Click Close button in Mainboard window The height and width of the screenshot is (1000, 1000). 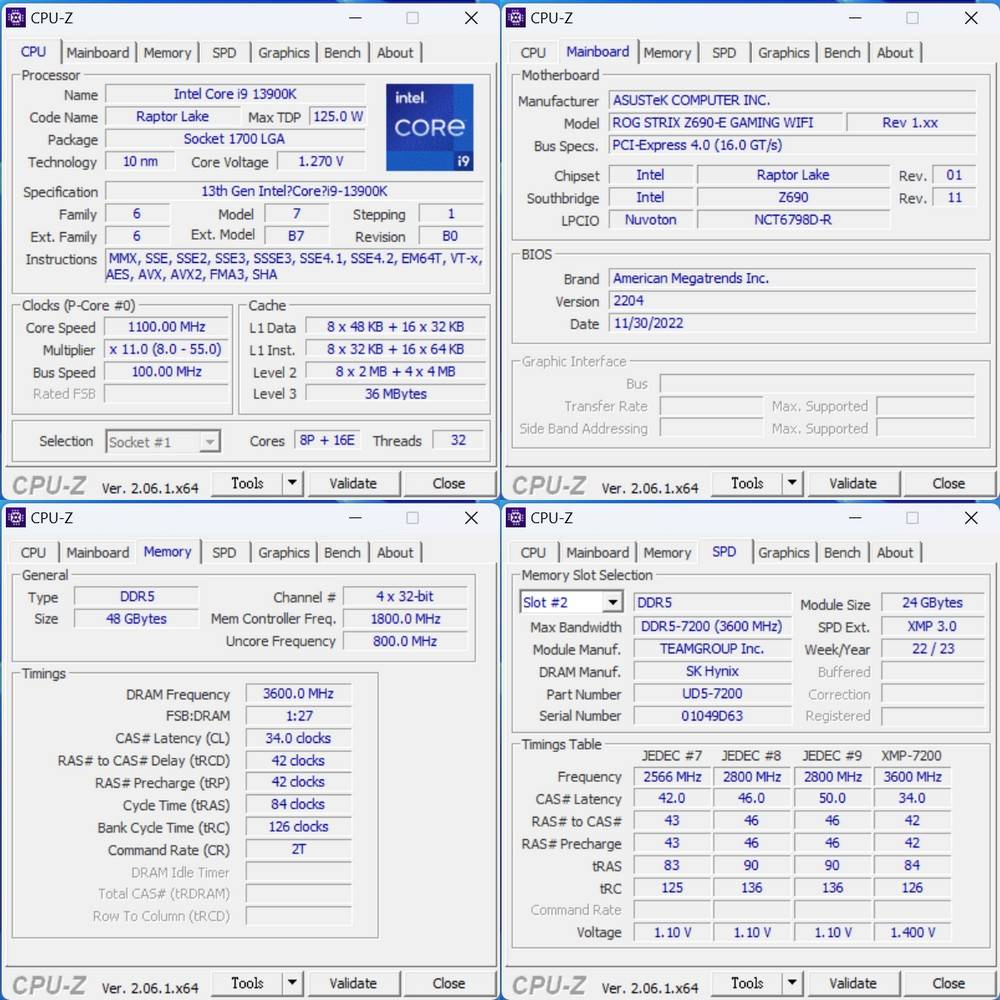click(949, 483)
